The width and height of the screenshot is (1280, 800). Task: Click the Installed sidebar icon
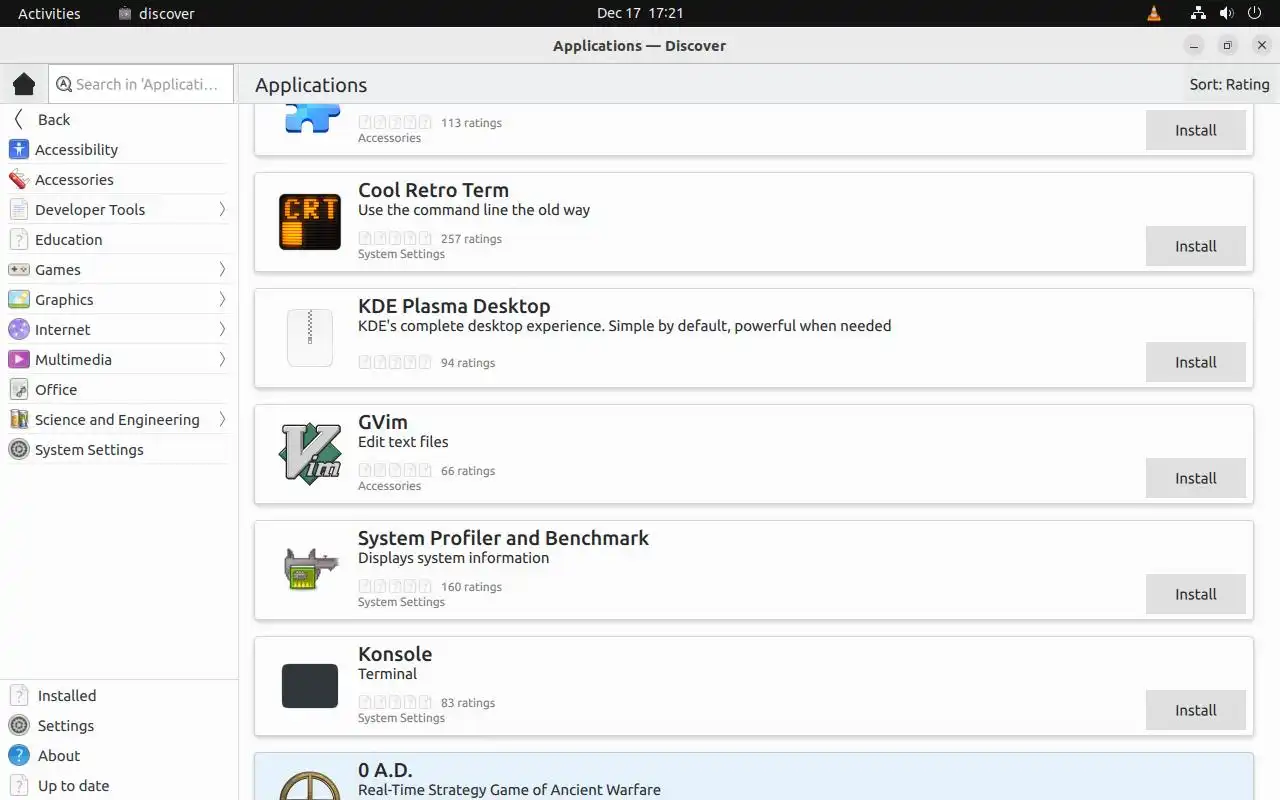[x=18, y=695]
